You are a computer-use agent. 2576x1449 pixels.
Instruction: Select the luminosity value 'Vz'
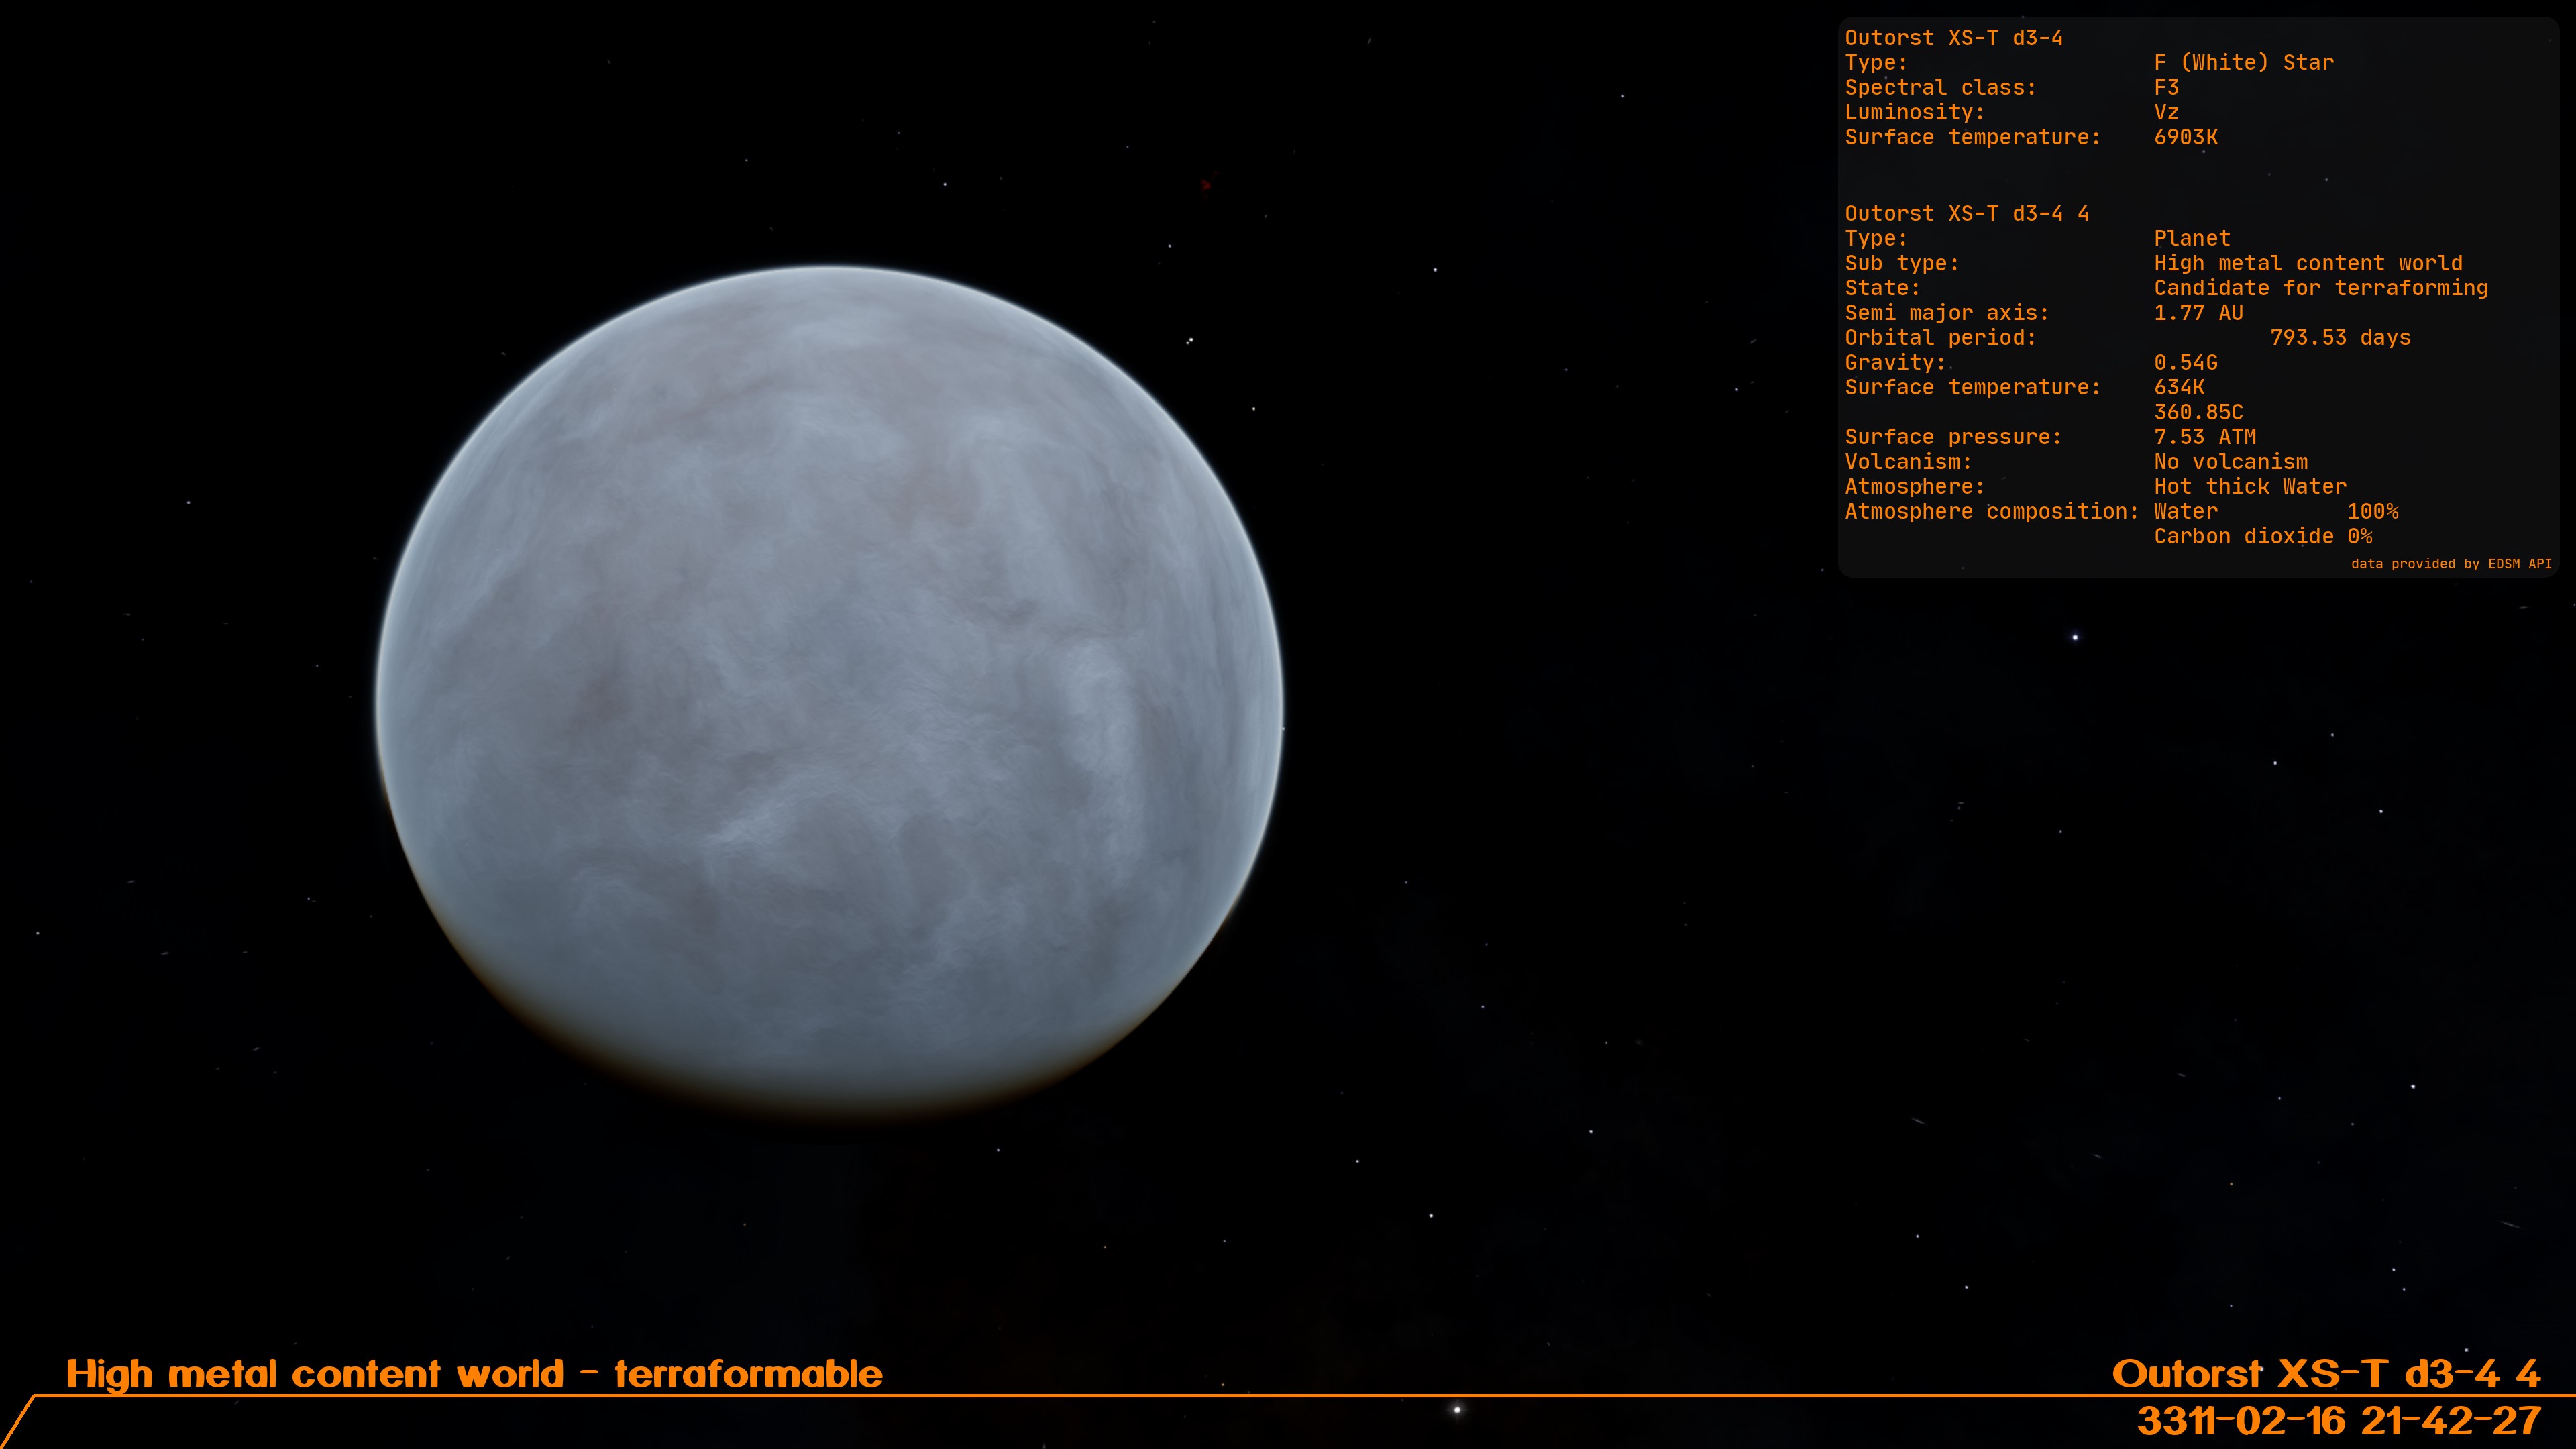[2166, 113]
